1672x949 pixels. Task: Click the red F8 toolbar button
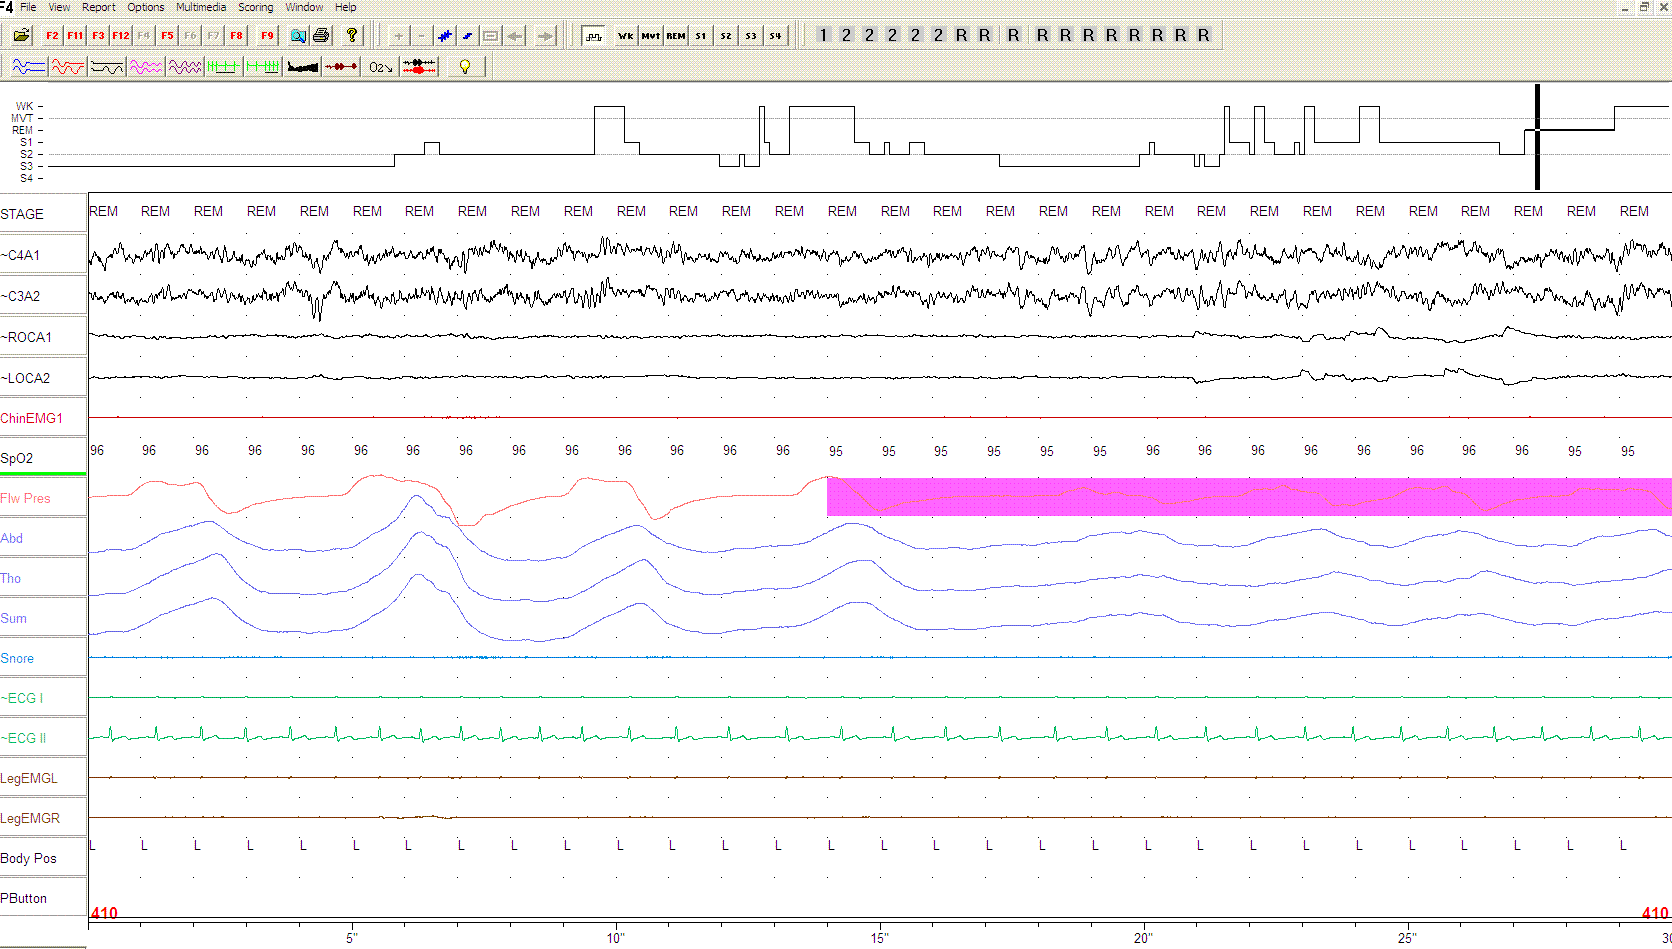[236, 36]
